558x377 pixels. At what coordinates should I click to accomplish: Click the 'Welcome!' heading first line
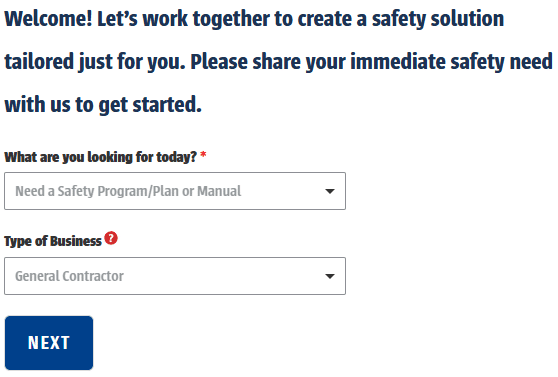click(254, 19)
